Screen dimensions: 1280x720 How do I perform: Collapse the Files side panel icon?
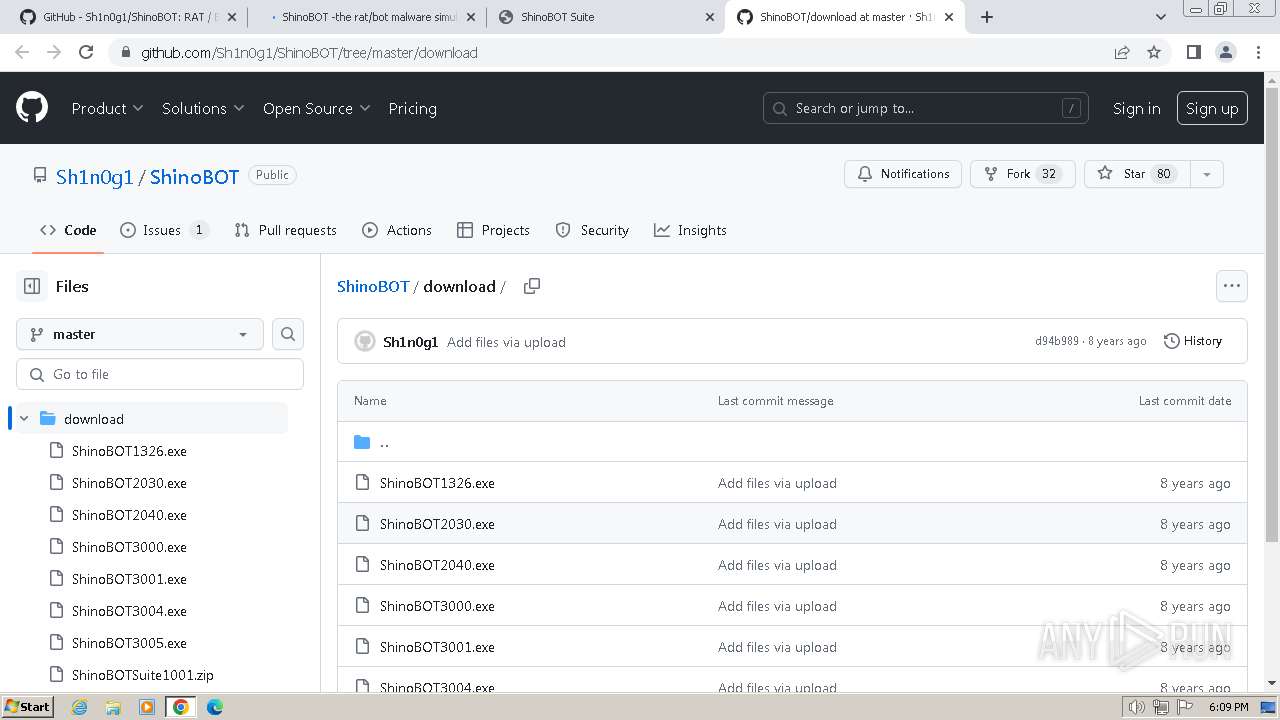pos(32,286)
